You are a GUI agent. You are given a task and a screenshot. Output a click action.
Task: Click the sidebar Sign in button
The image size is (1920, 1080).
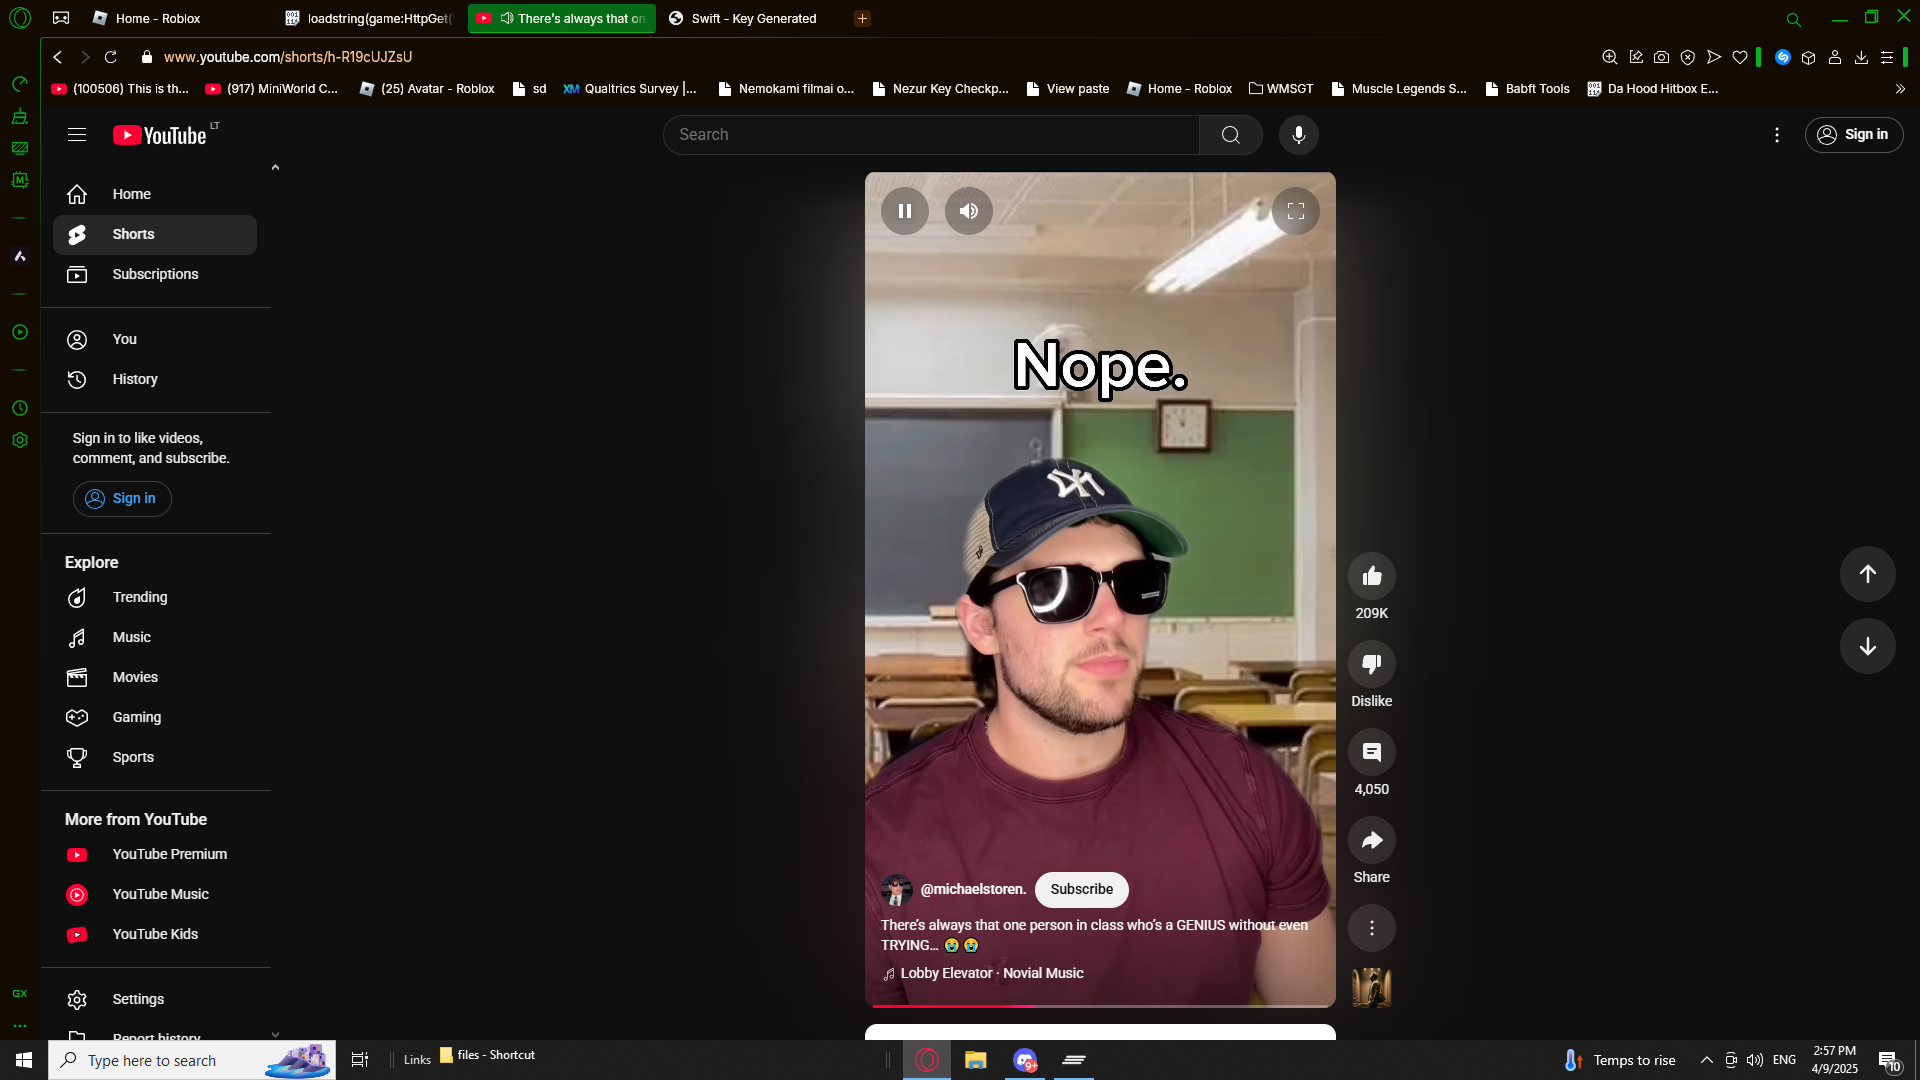[122, 498]
